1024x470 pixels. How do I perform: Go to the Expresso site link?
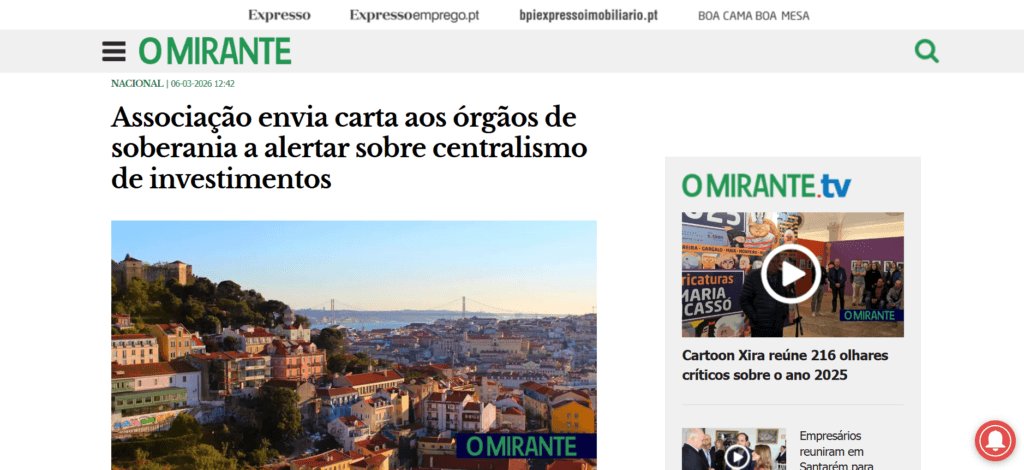tap(279, 15)
